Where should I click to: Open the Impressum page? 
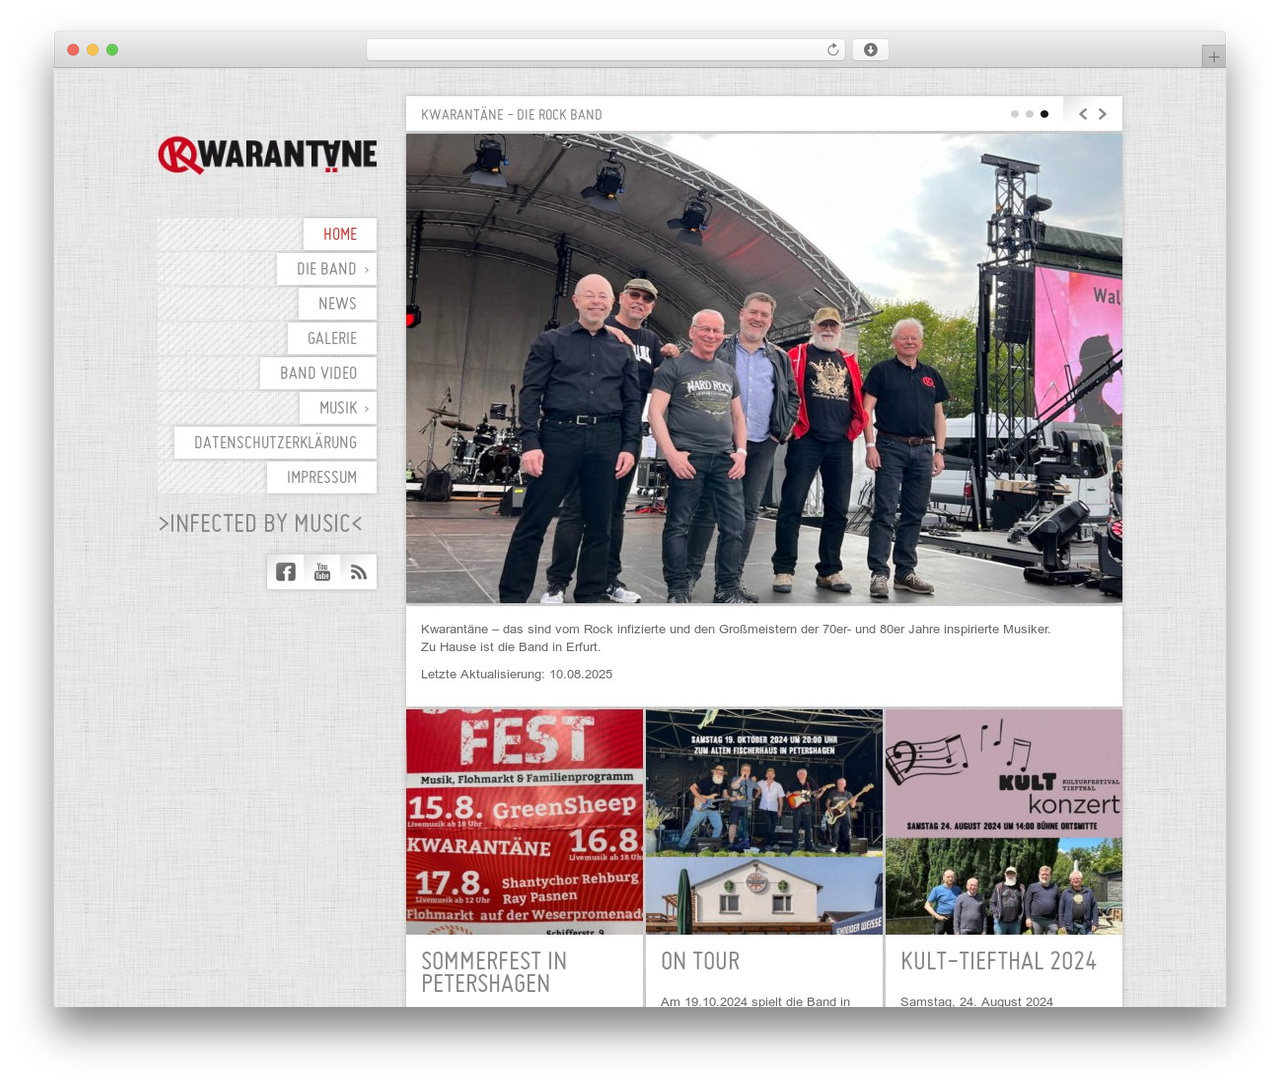[x=322, y=477]
